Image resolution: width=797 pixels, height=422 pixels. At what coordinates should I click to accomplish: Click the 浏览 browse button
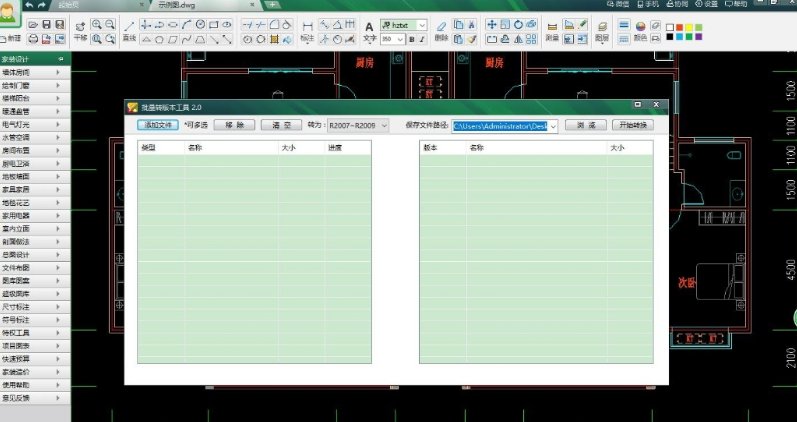point(585,126)
